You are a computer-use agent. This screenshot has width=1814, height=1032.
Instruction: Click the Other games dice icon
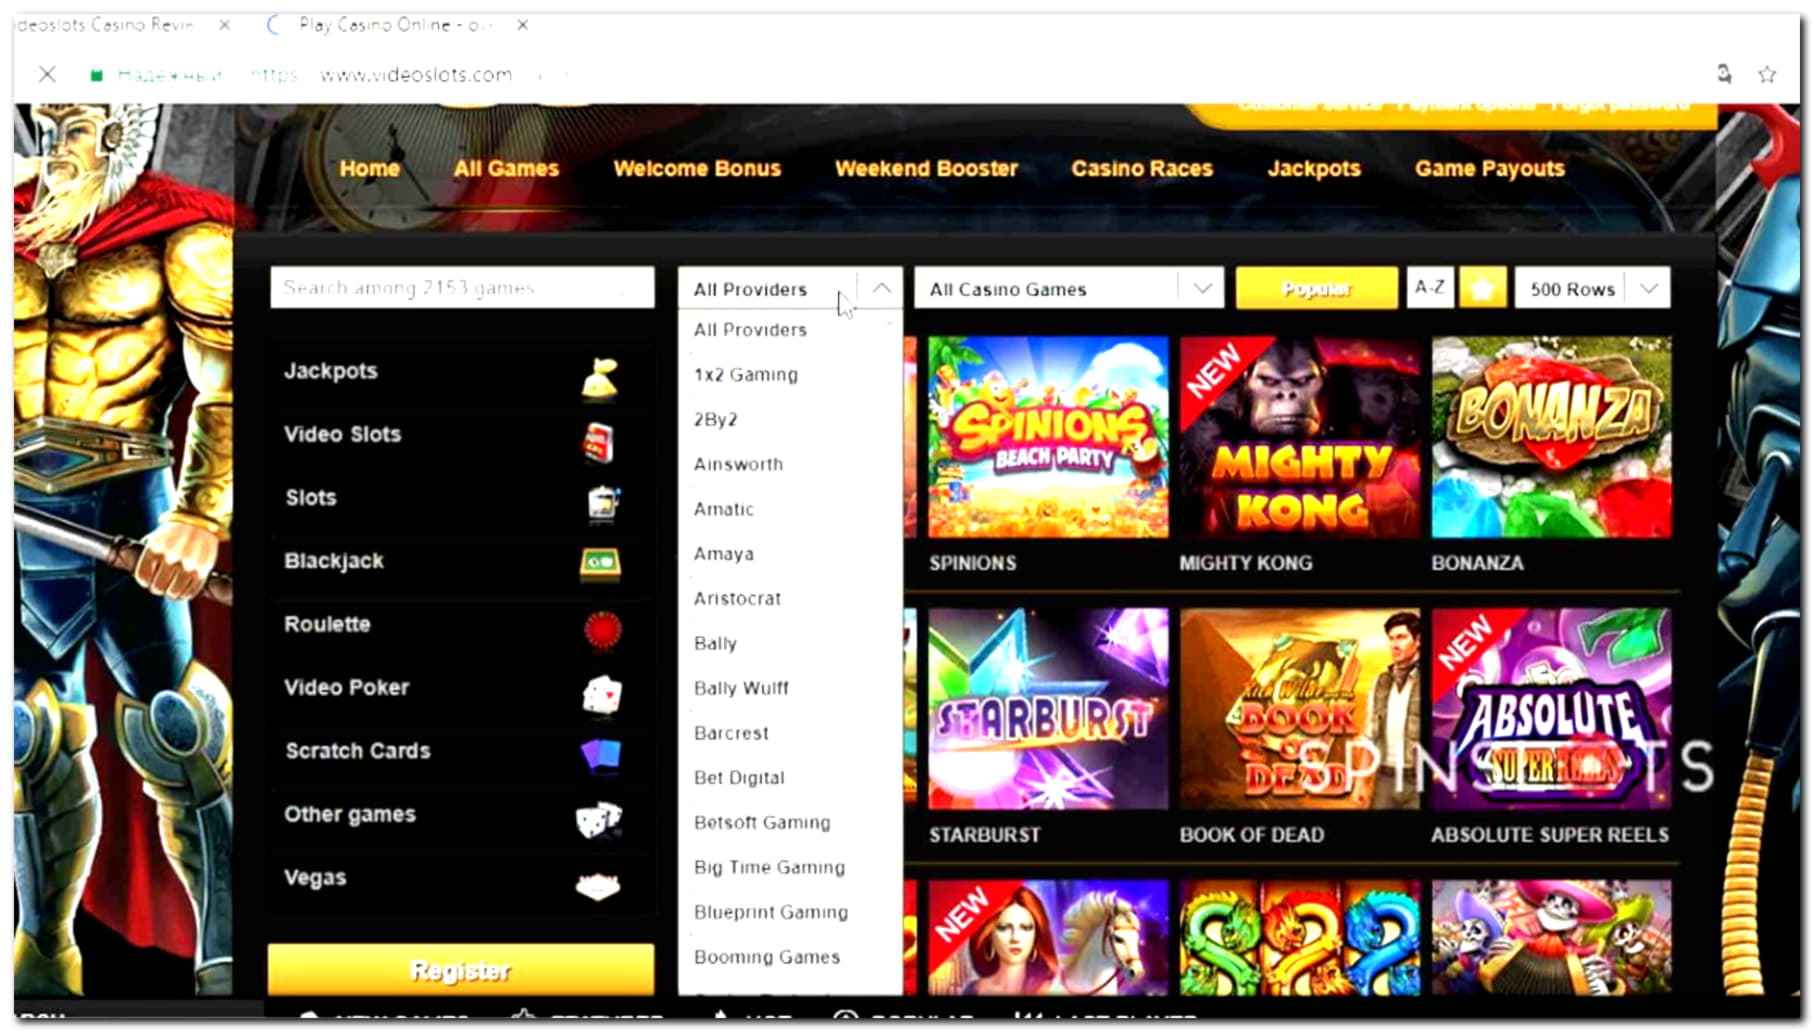(x=599, y=819)
